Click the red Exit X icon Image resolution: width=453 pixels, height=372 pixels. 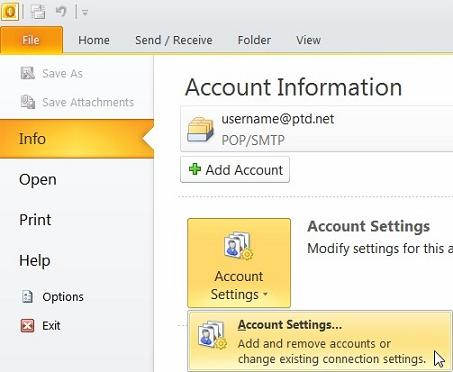click(27, 325)
